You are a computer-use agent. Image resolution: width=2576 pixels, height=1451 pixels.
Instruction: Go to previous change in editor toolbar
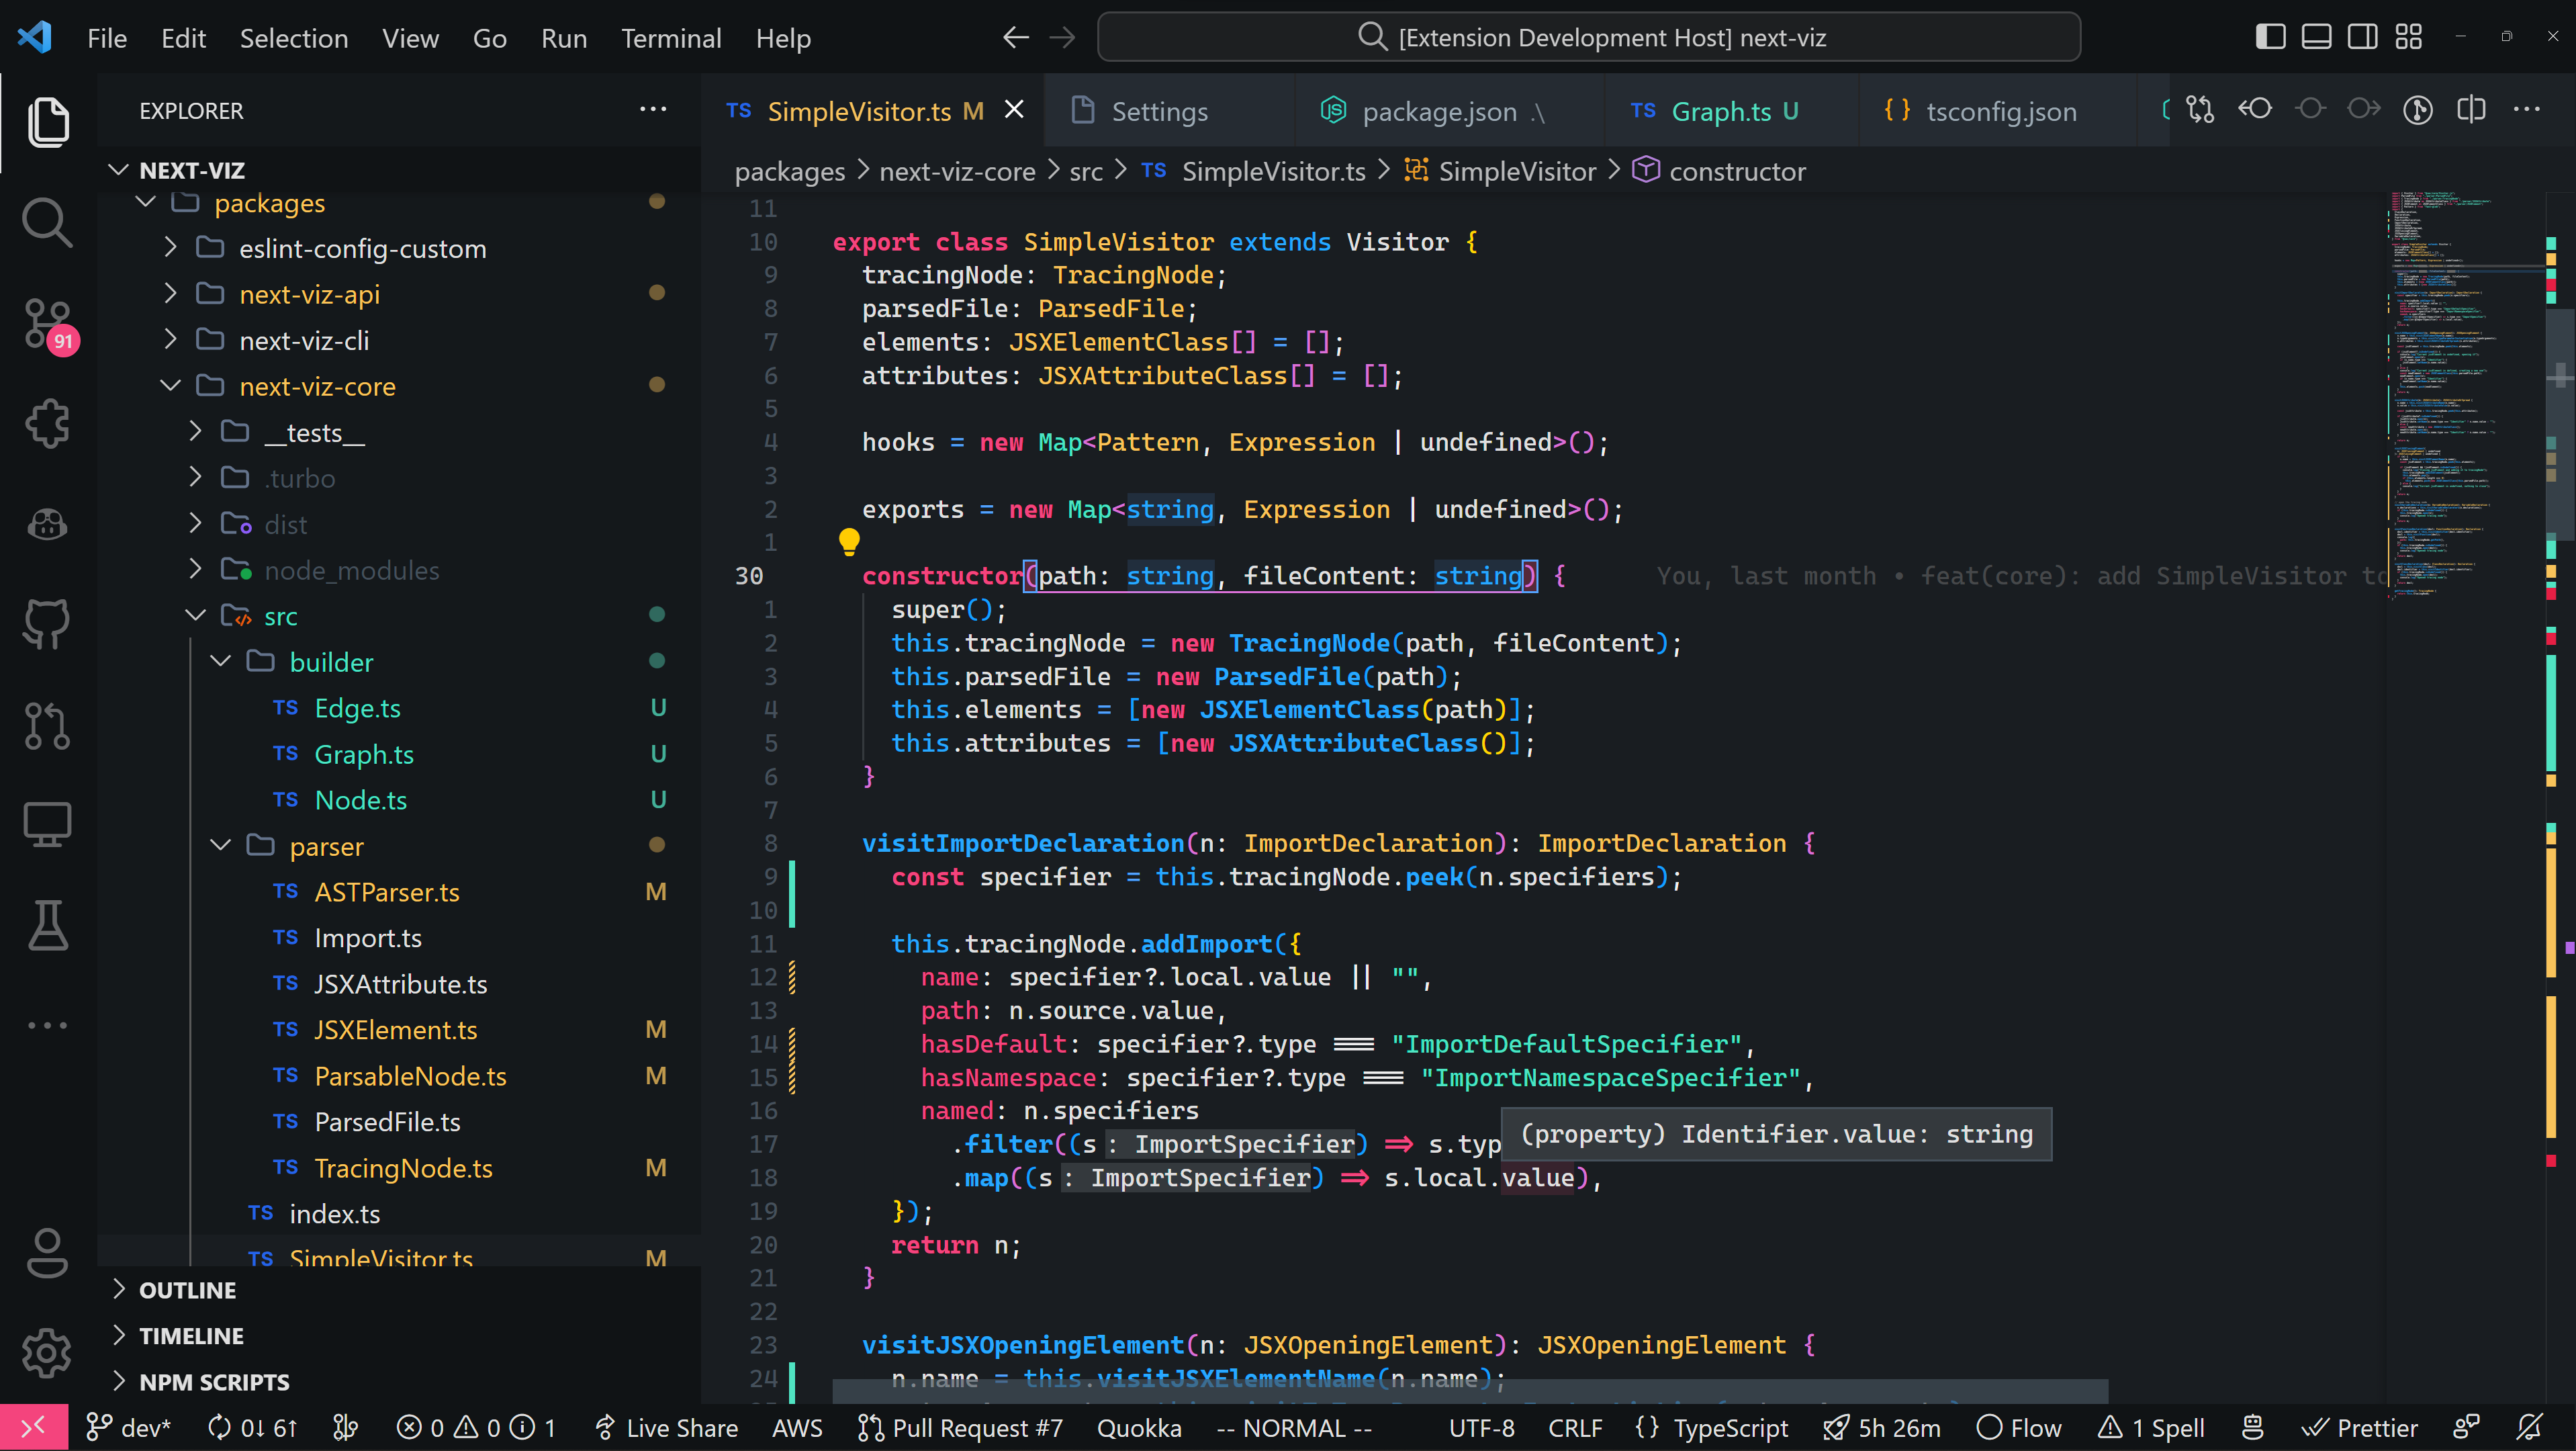point(2255,110)
